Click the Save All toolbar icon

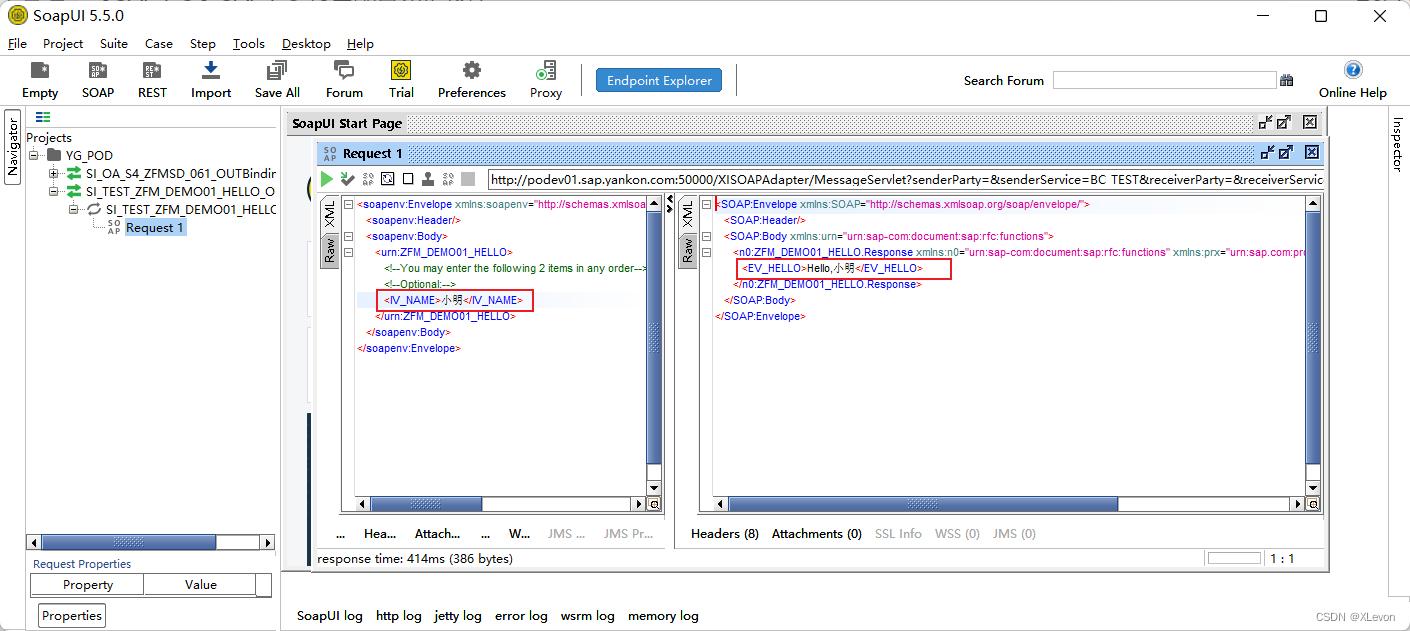coord(276,70)
